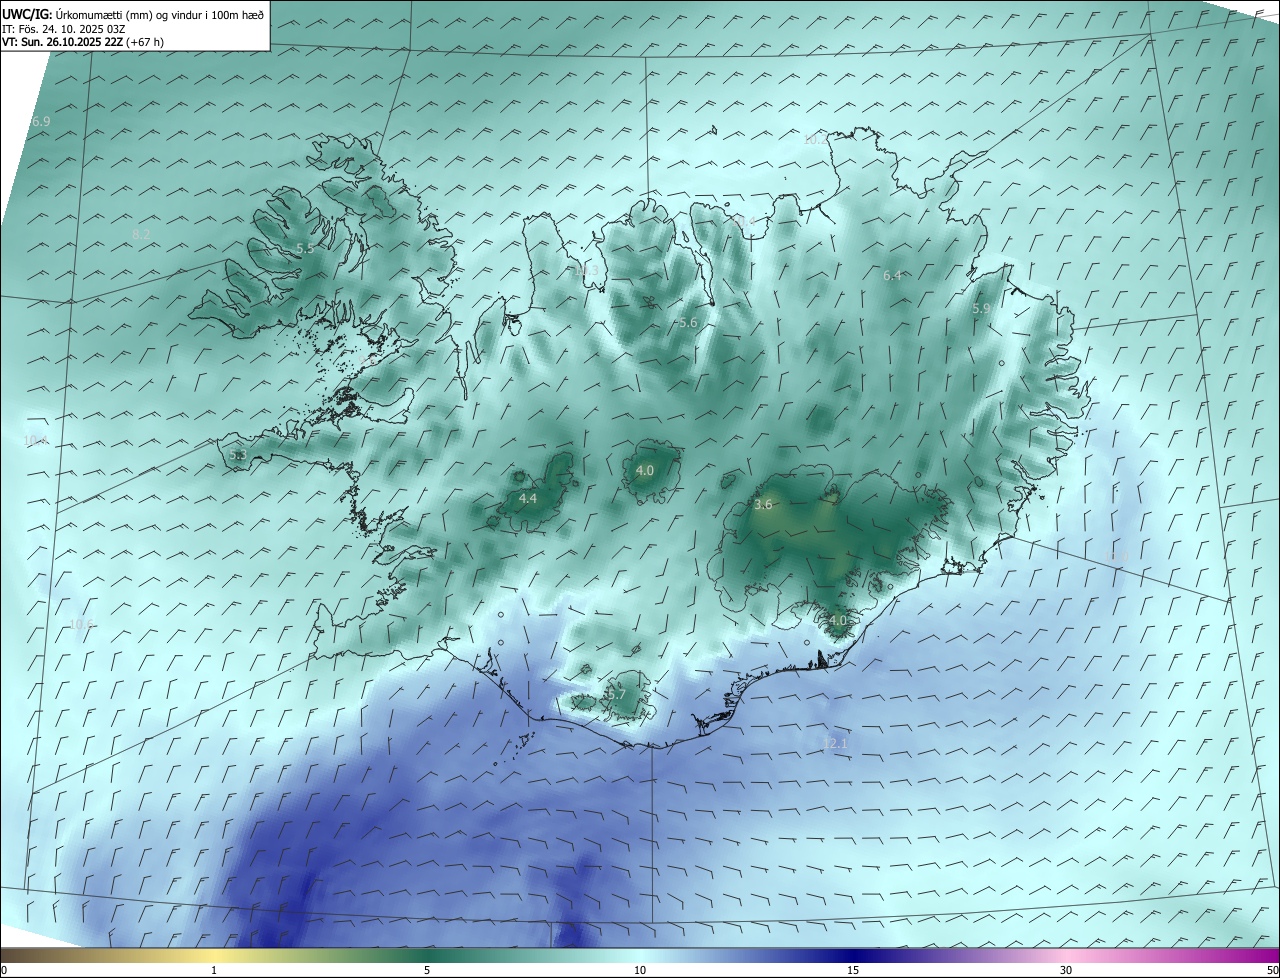Click the 3.6 value on Vatnajökull
The width and height of the screenshot is (1280, 978).
click(x=763, y=505)
